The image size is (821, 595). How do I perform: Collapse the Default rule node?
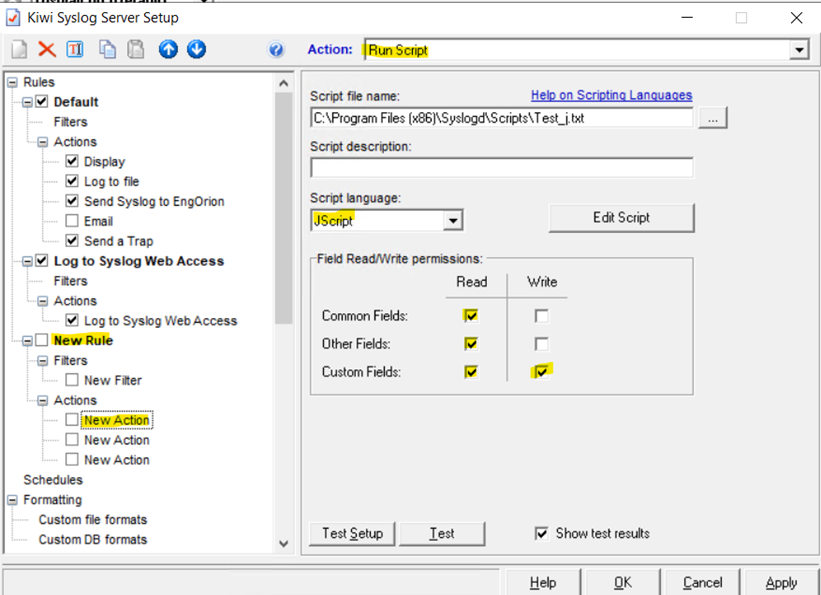[27, 102]
